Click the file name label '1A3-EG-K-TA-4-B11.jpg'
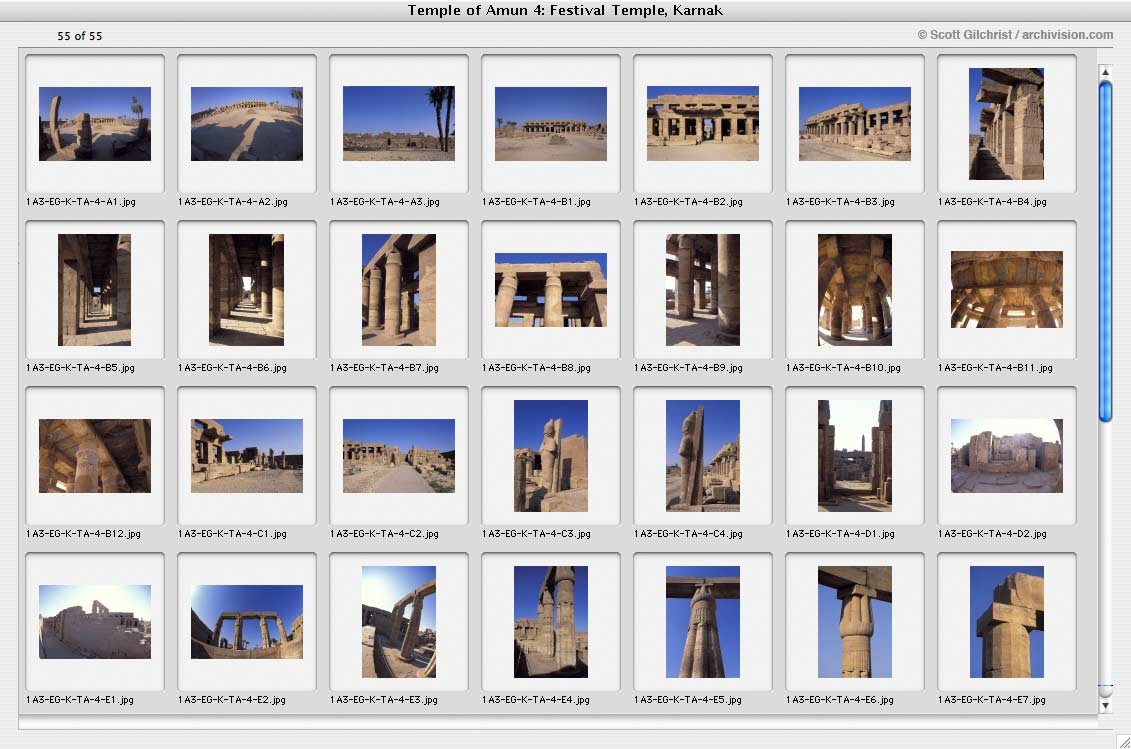Screen dimensions: 1131x749 click(995, 368)
